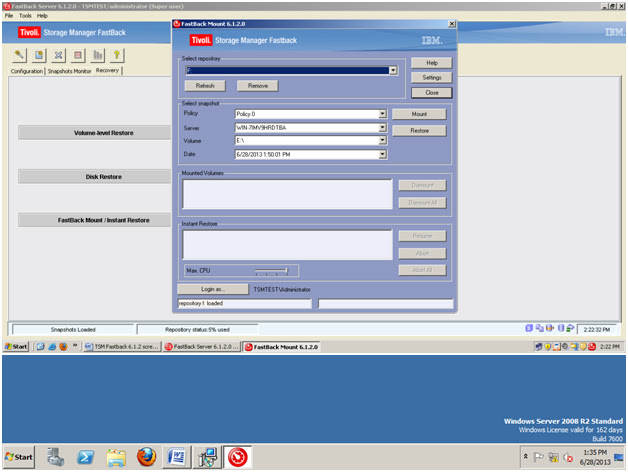Click the last status icon before 2:22:32 PM
Viewport: 628px width, 472px height.
pos(570,328)
